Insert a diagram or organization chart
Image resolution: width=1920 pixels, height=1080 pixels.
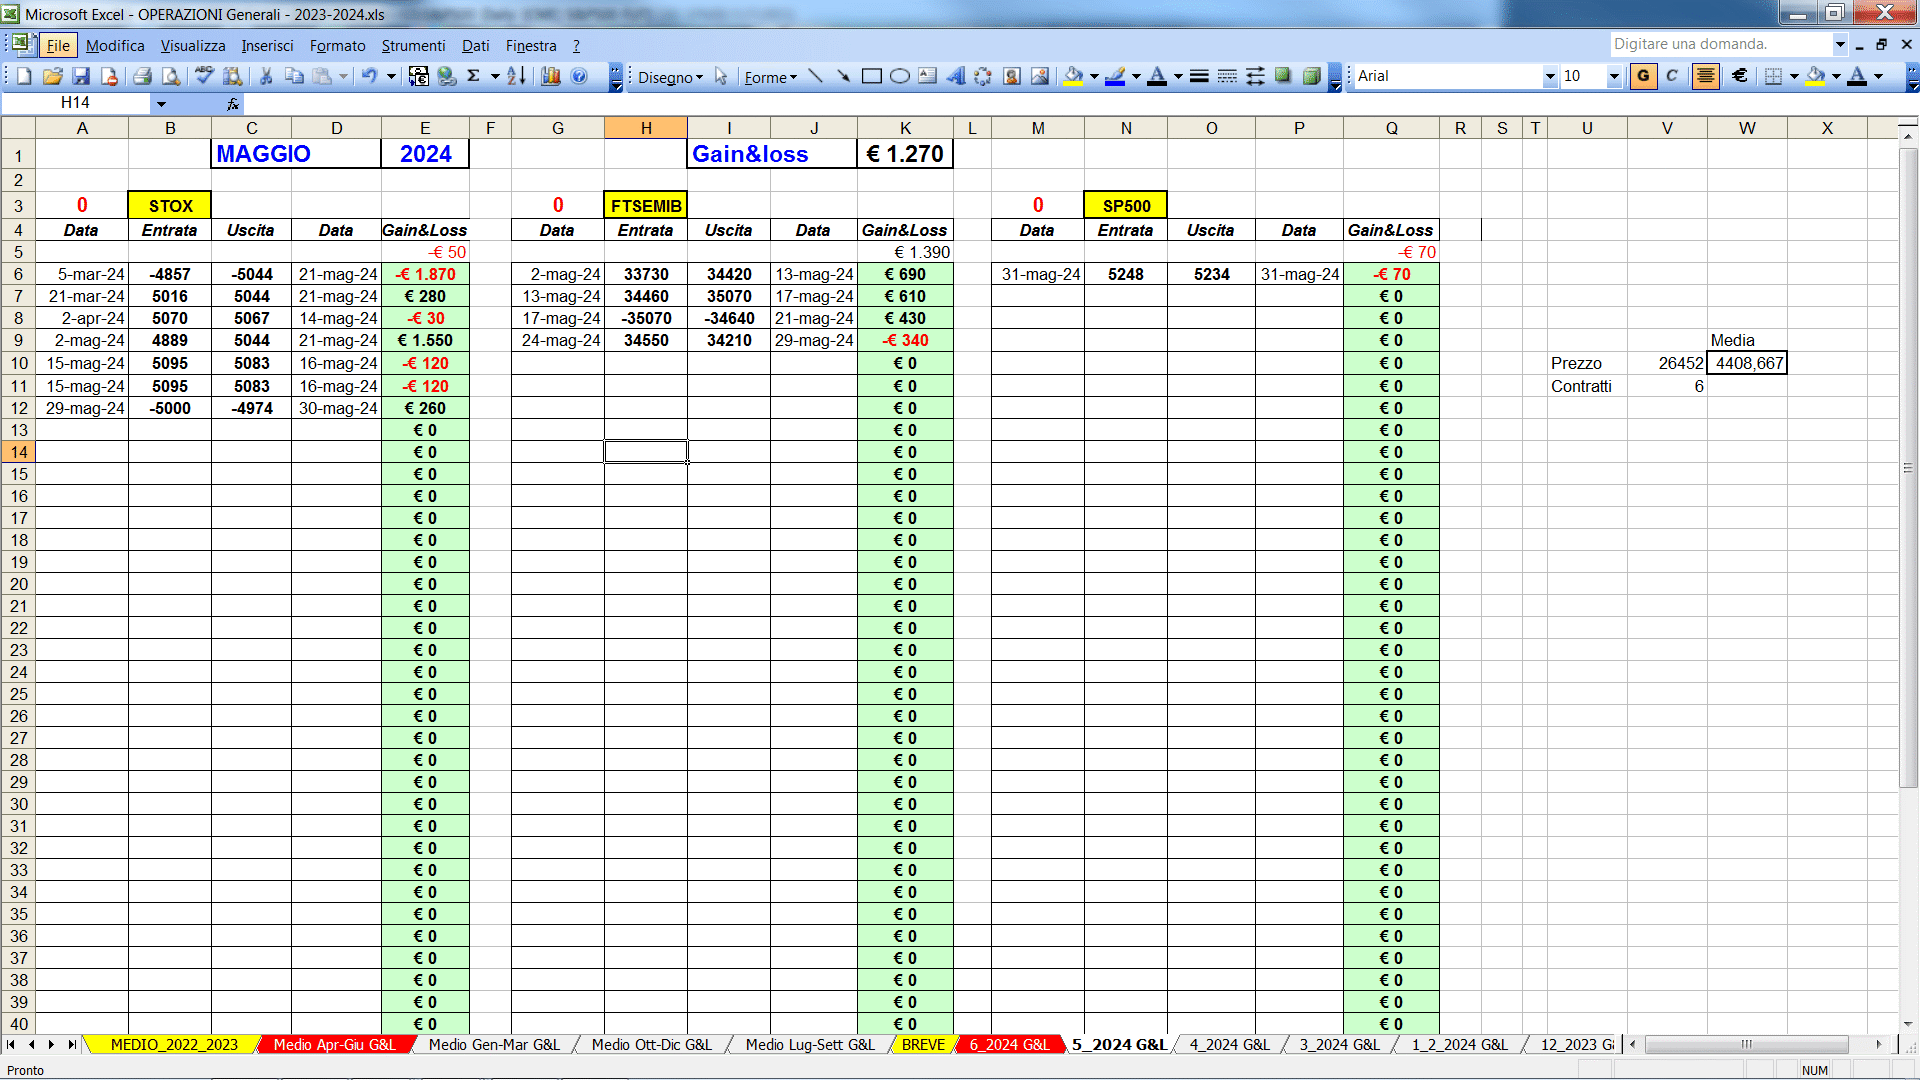(x=983, y=76)
